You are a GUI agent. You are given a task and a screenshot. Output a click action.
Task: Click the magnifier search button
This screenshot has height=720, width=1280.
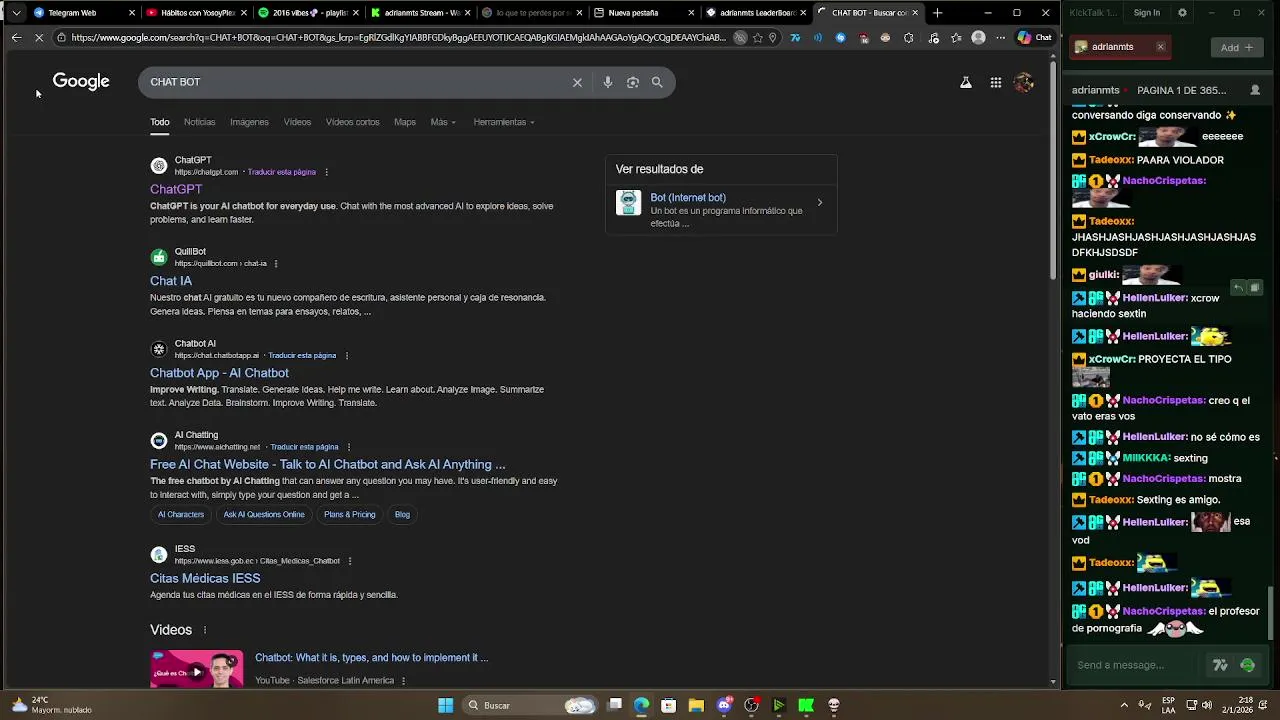tap(657, 82)
